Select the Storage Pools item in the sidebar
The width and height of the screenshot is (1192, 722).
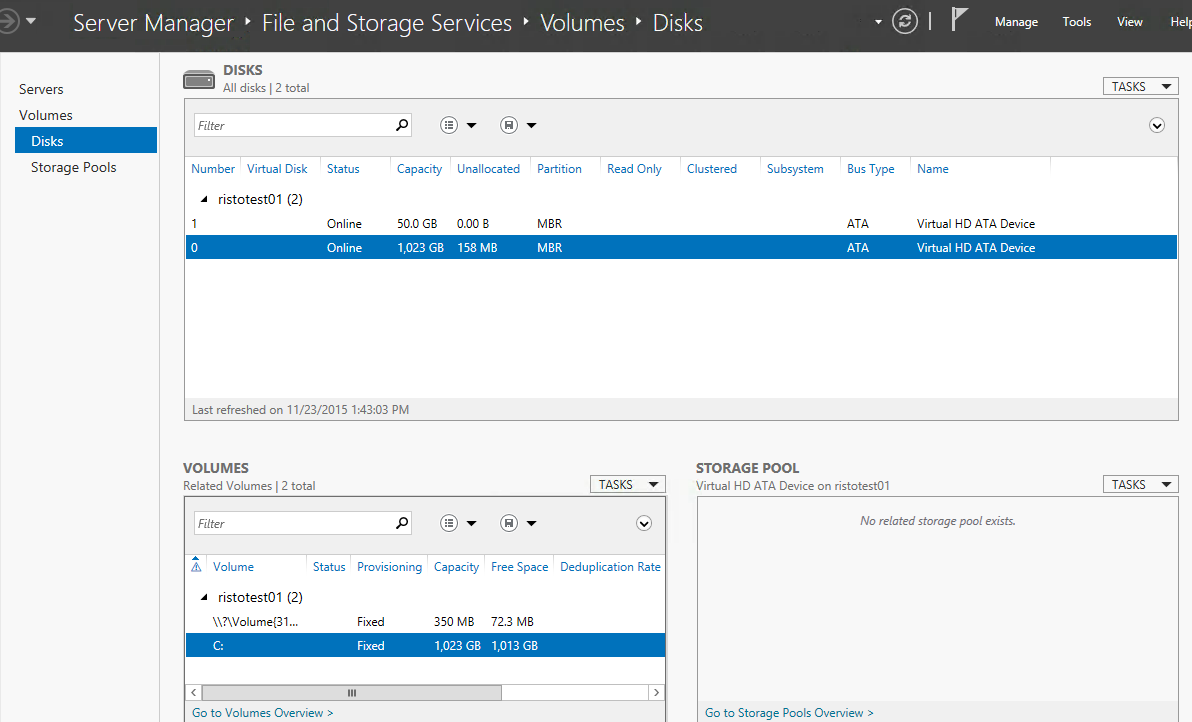pyautogui.click(x=74, y=167)
